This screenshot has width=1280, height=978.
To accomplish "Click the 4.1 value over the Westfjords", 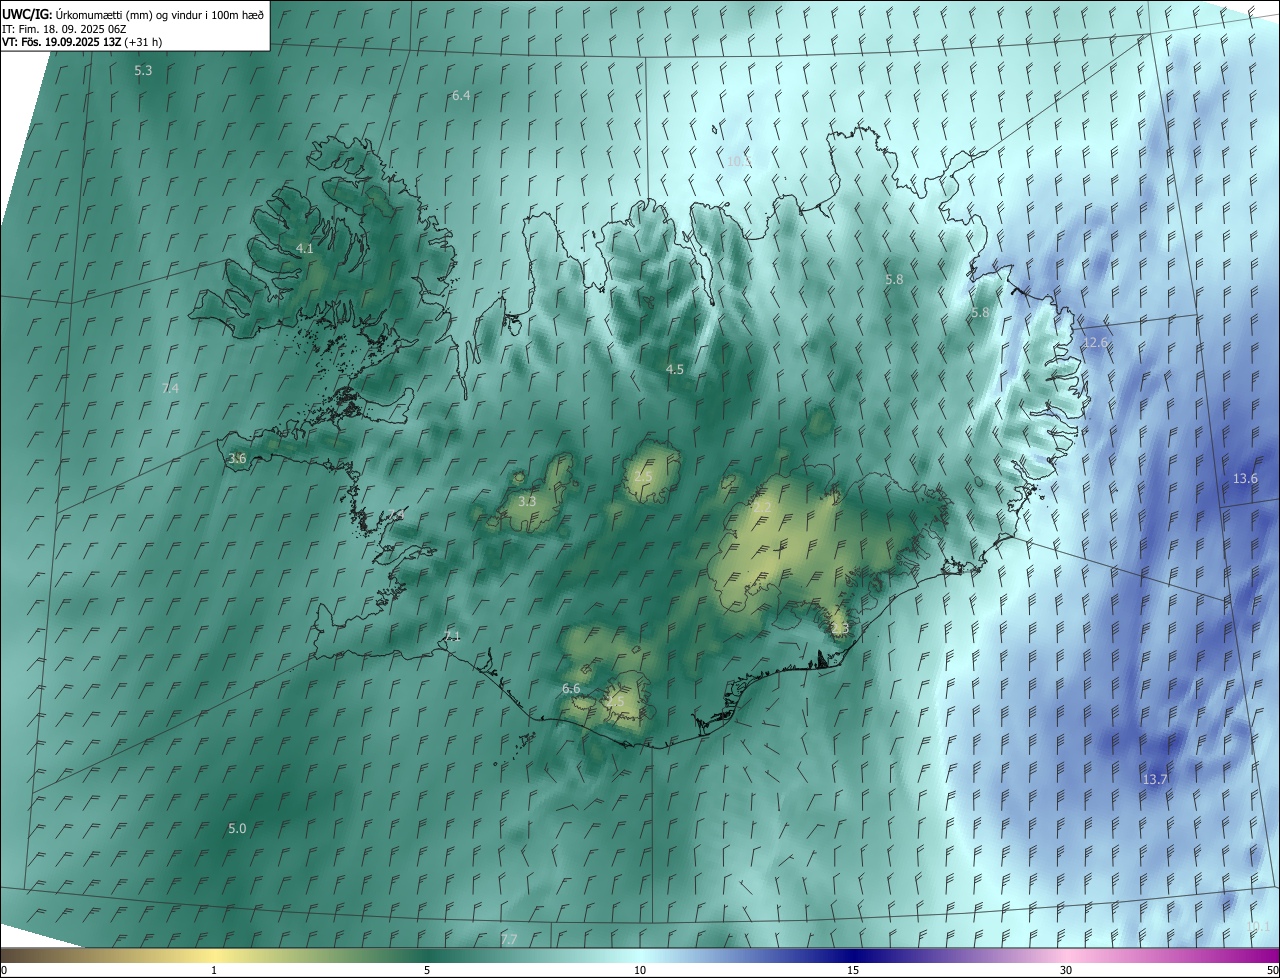I will 305,249.
